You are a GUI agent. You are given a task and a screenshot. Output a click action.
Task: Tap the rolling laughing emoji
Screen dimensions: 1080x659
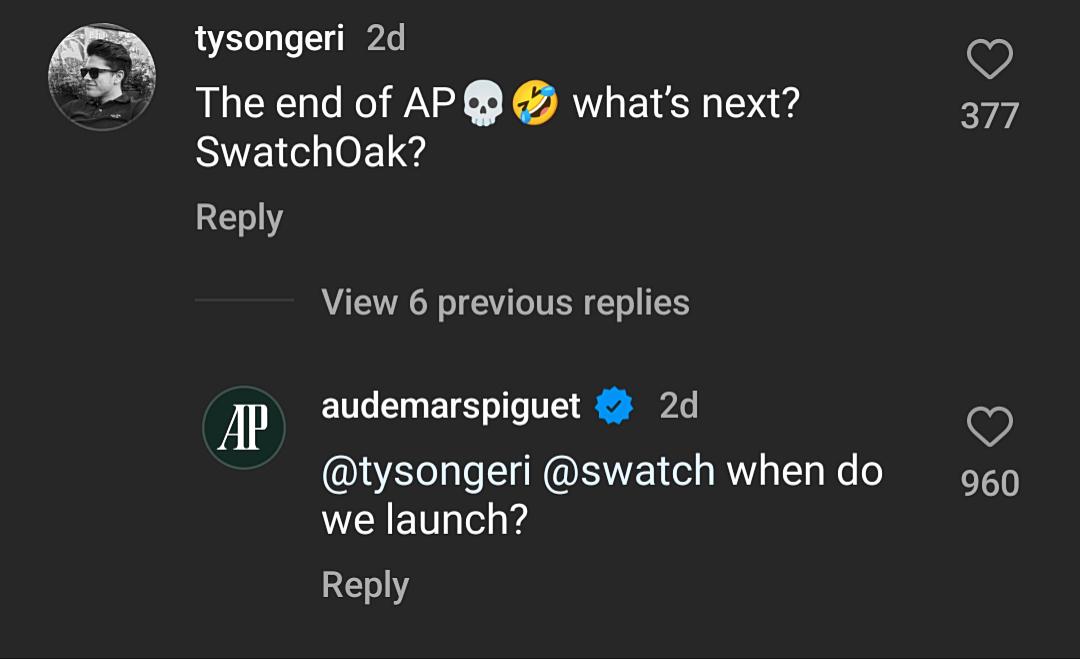[534, 103]
